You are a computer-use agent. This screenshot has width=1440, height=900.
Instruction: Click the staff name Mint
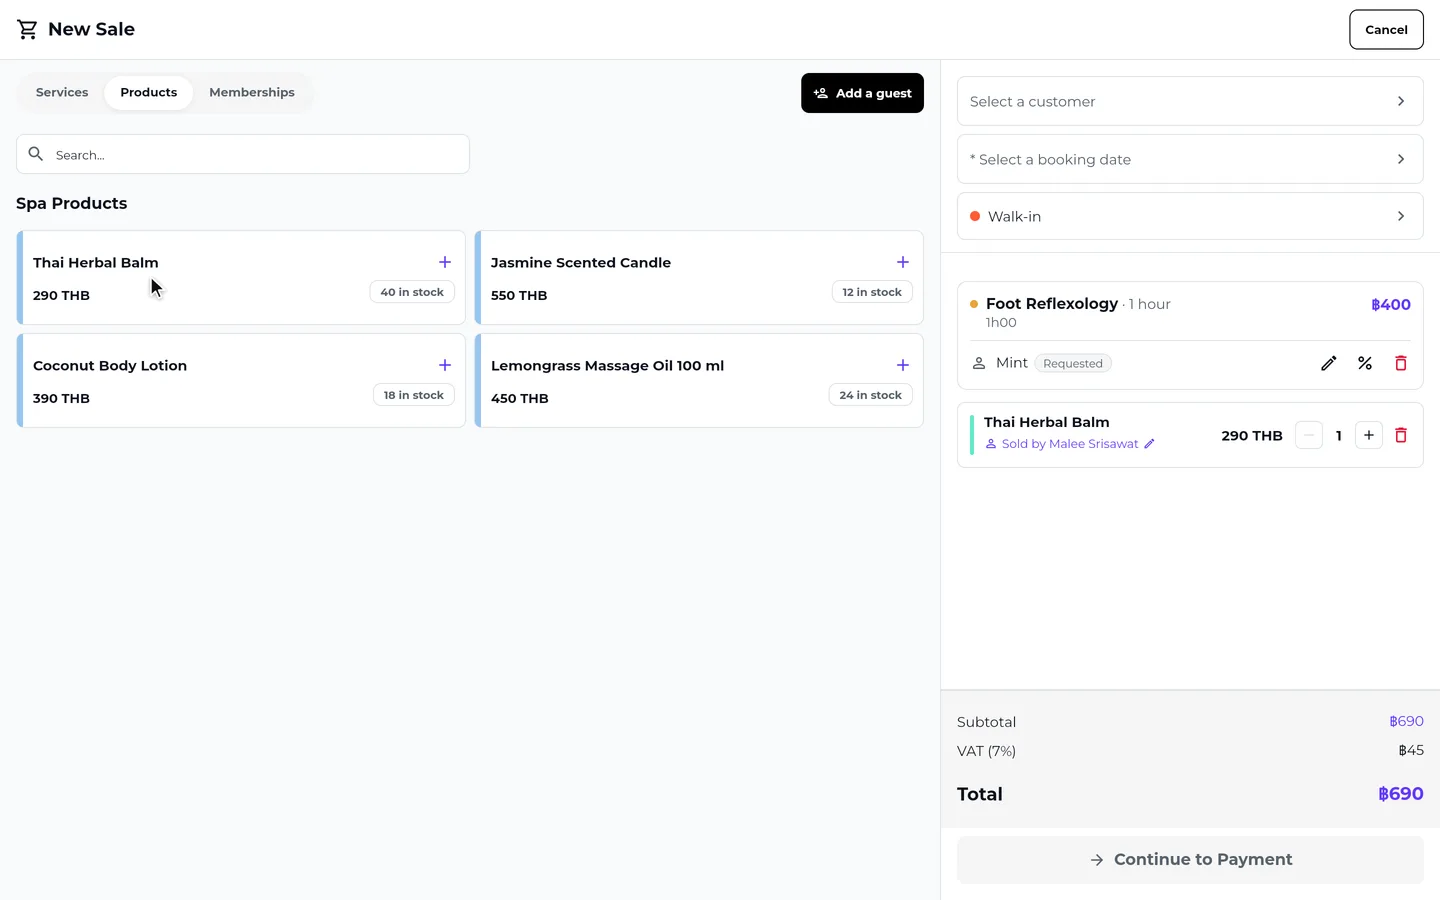[1012, 363]
